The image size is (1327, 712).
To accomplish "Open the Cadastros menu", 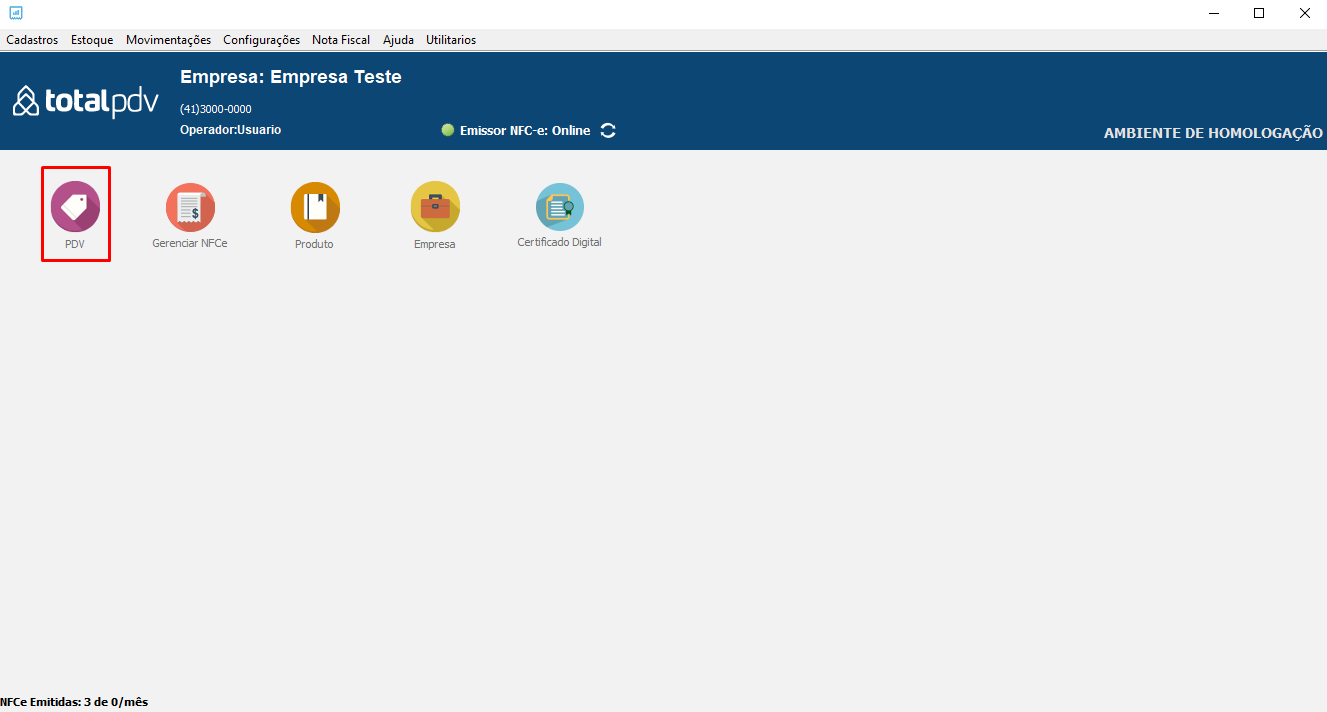I will click(x=32, y=40).
